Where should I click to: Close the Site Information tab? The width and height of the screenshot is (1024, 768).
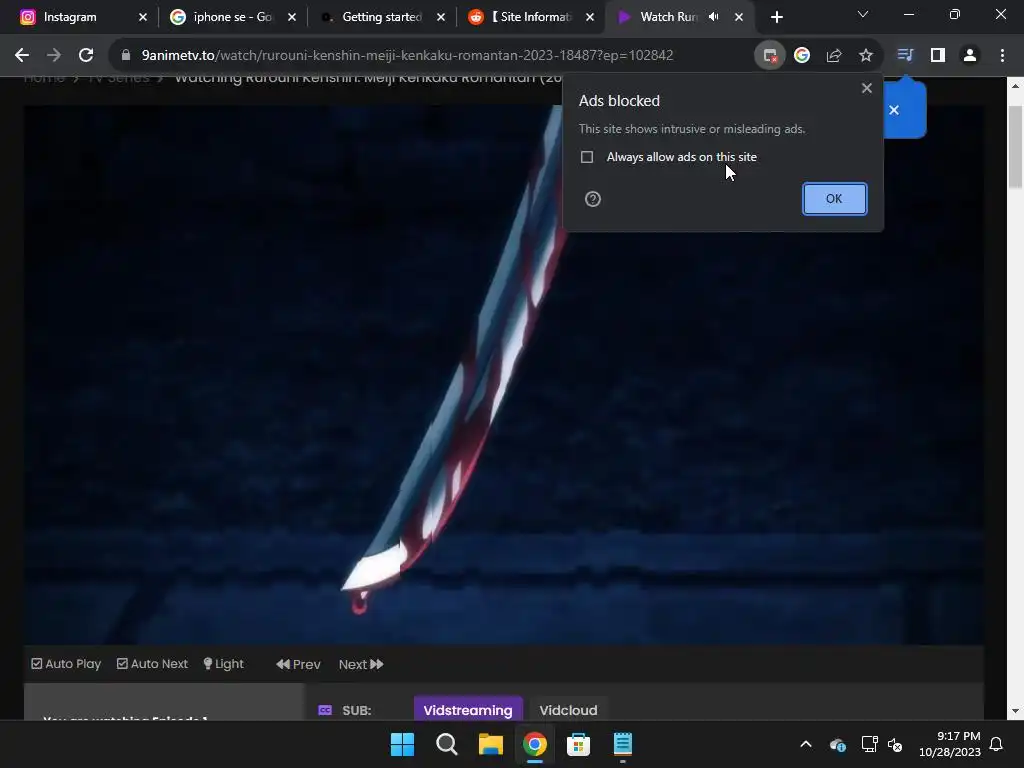pyautogui.click(x=590, y=18)
